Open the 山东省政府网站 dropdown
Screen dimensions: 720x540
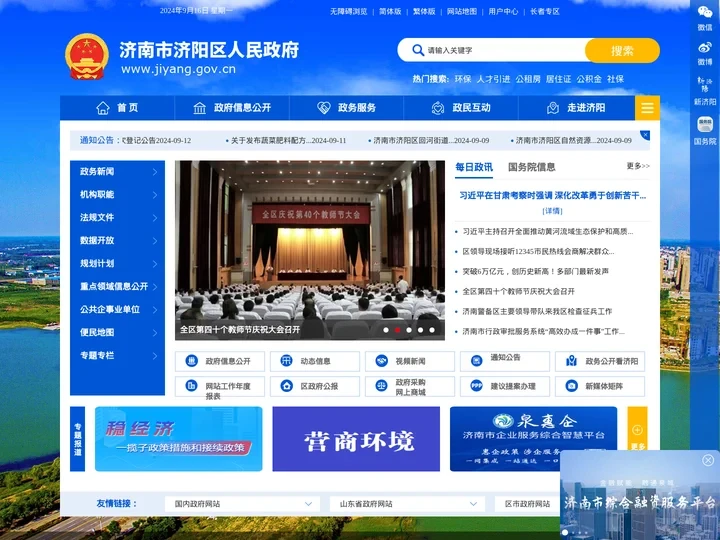(x=407, y=504)
